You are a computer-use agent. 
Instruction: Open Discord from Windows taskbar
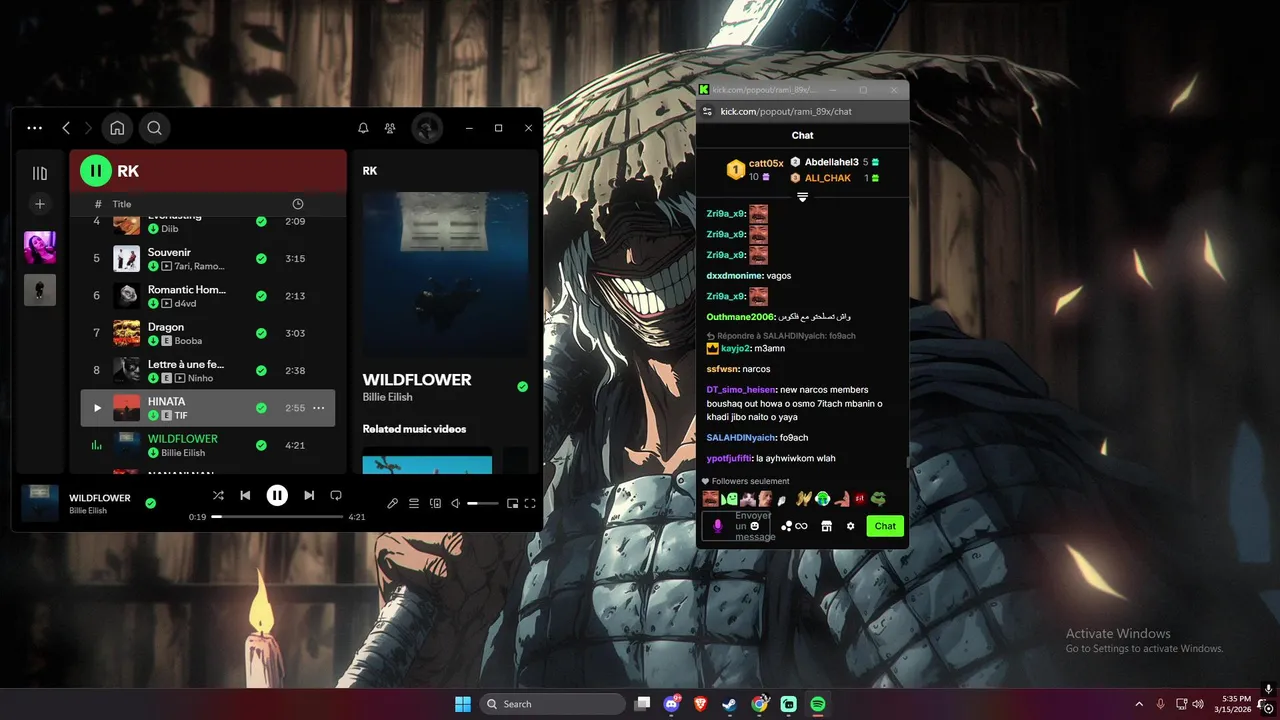coord(672,704)
